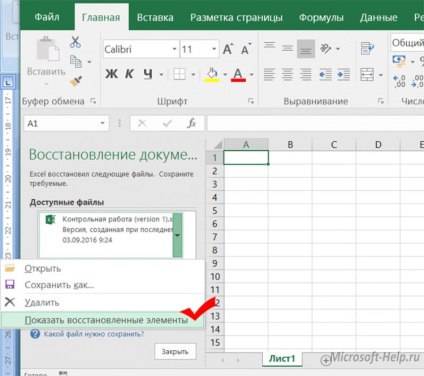Click the text orientation icon

pyautogui.click(x=325, y=49)
